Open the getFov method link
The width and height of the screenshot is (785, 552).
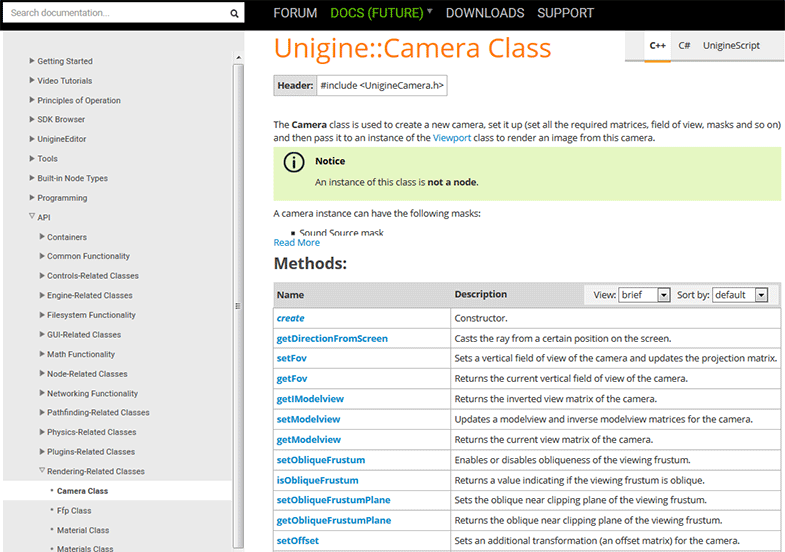292,379
